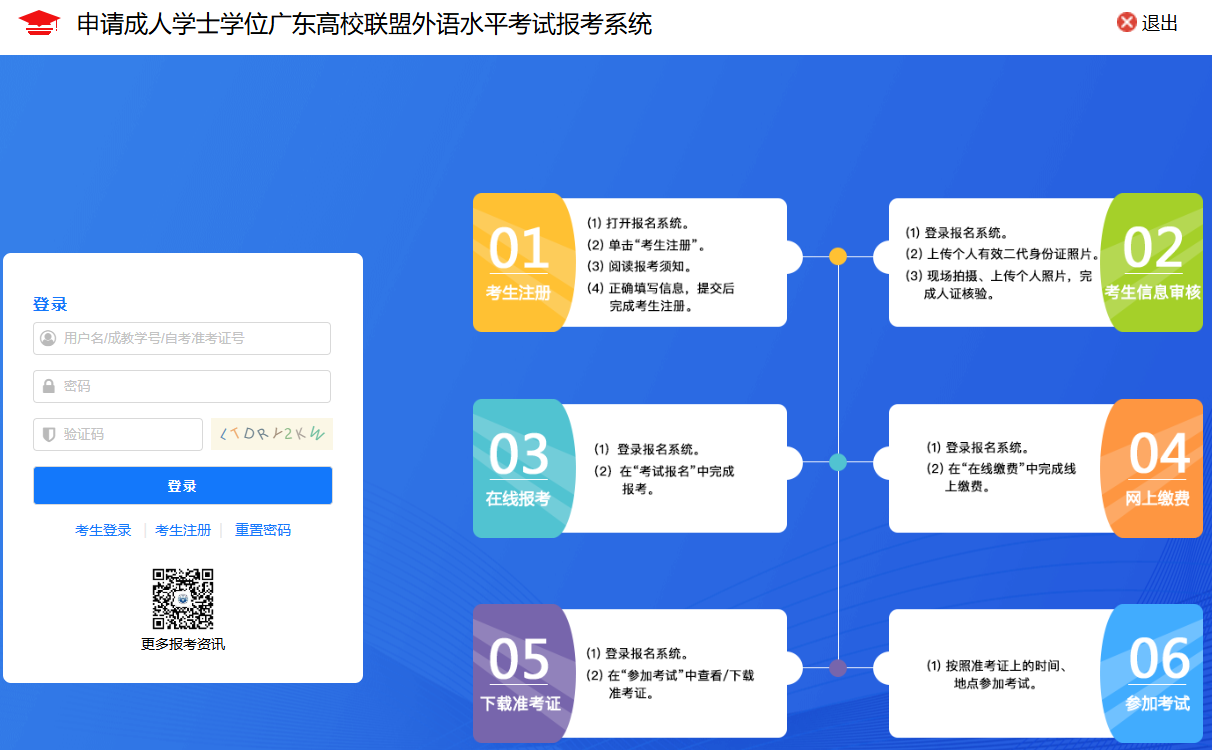This screenshot has height=750, width=1212.
Task: Refresh the captcha verification image
Action: click(x=271, y=434)
